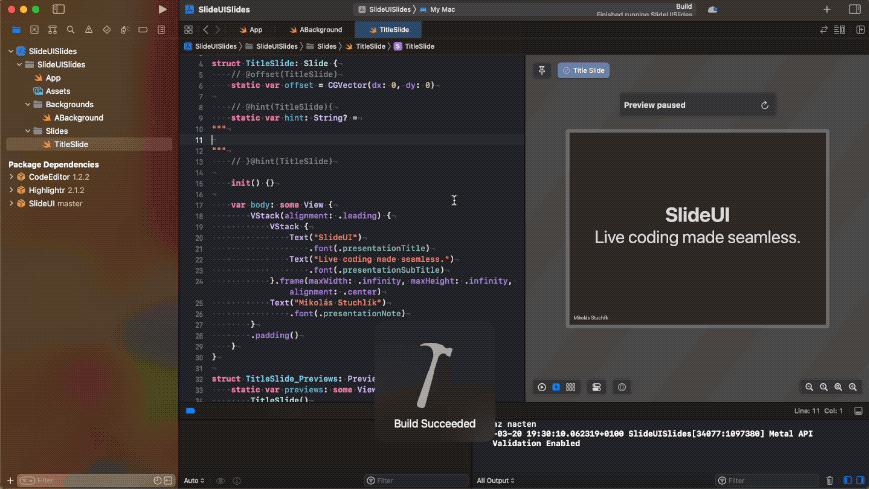
Task: Zoom in the preview canvas
Action: coord(853,388)
